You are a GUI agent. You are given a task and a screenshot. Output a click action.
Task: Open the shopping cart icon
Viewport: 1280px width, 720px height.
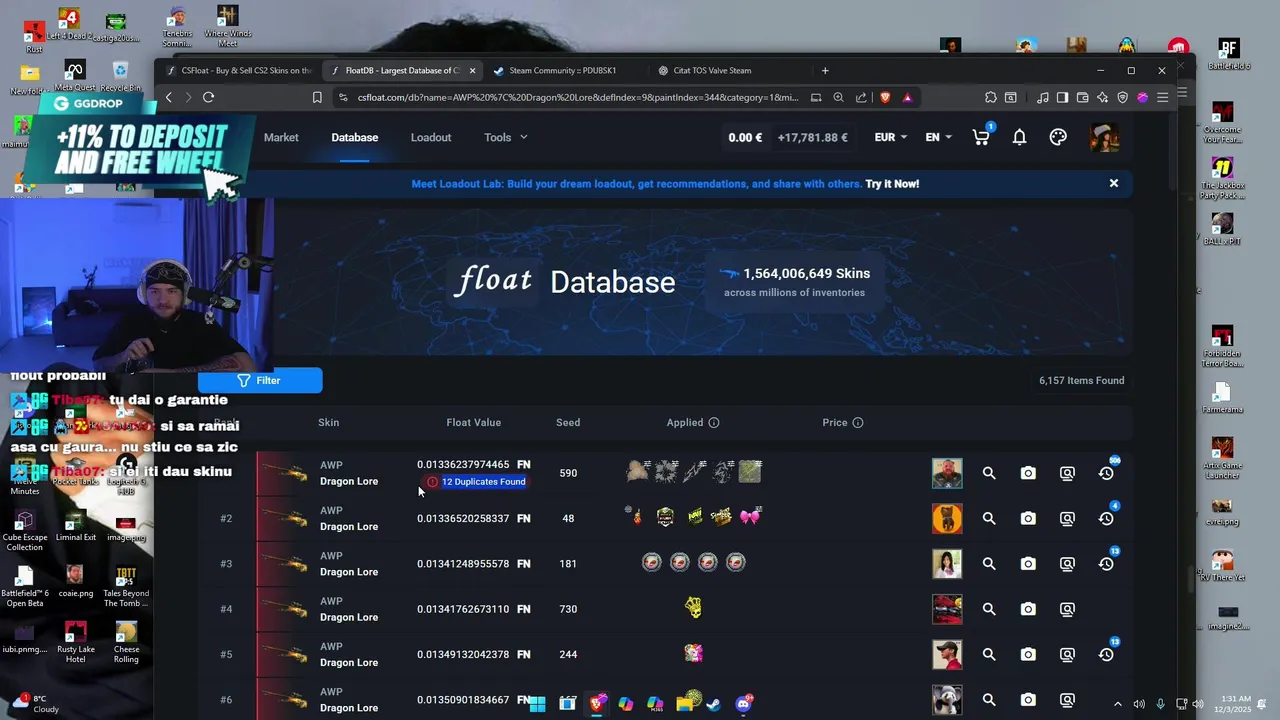tap(981, 138)
